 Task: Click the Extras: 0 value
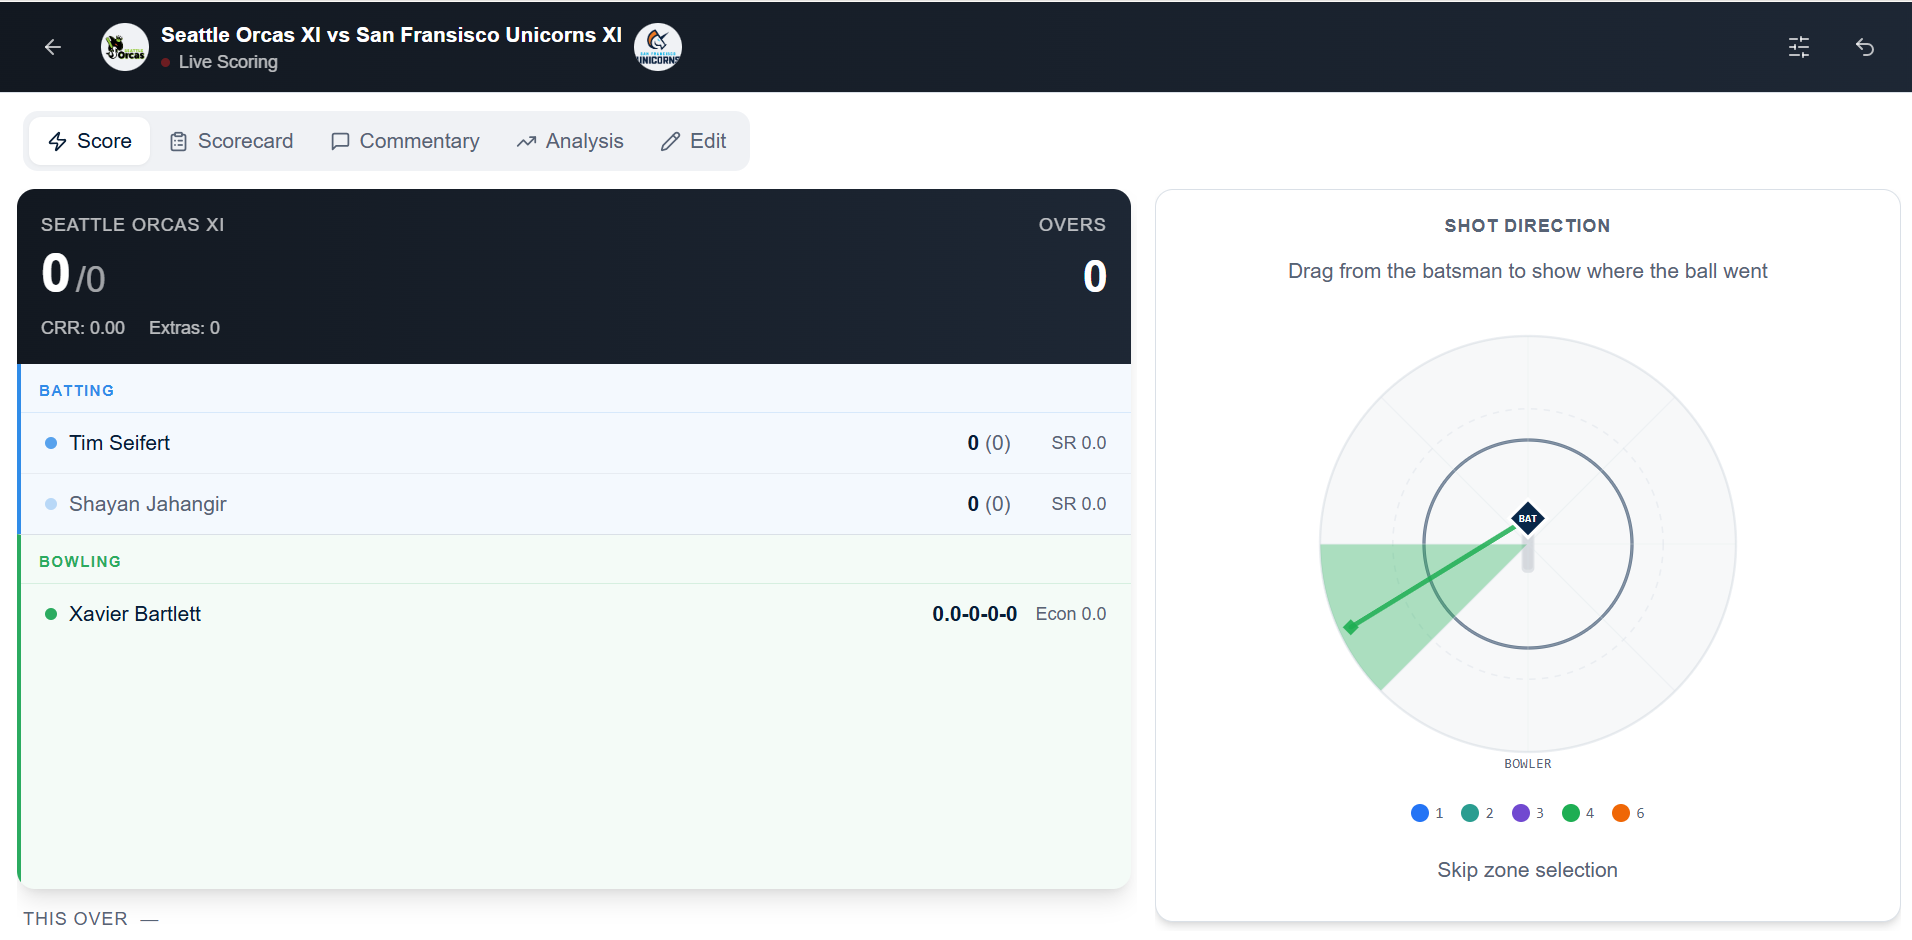[x=184, y=328]
